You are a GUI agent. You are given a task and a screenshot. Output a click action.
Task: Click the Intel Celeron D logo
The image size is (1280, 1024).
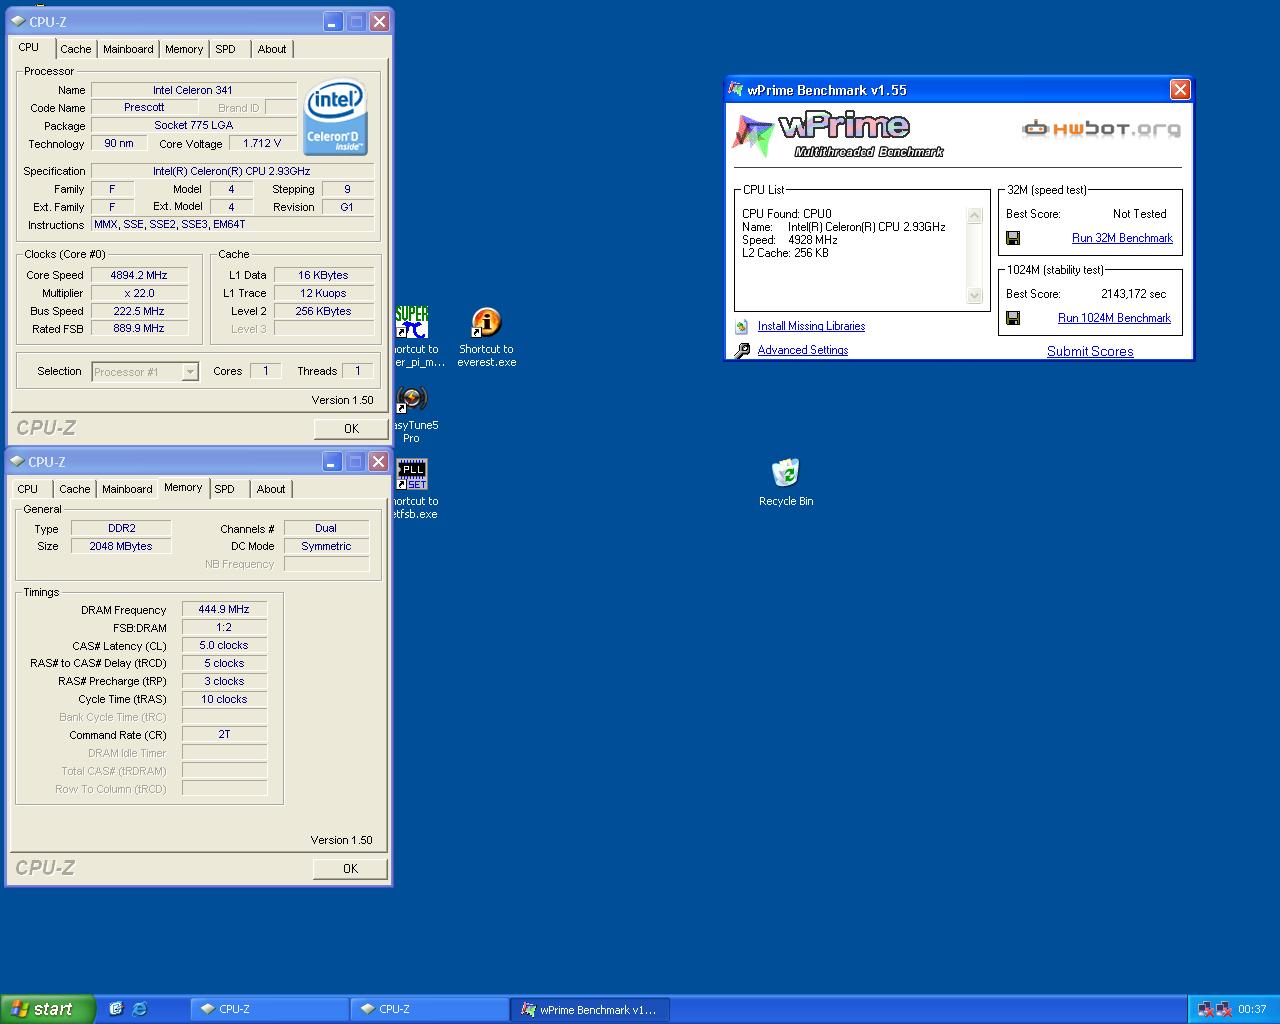pyautogui.click(x=336, y=117)
